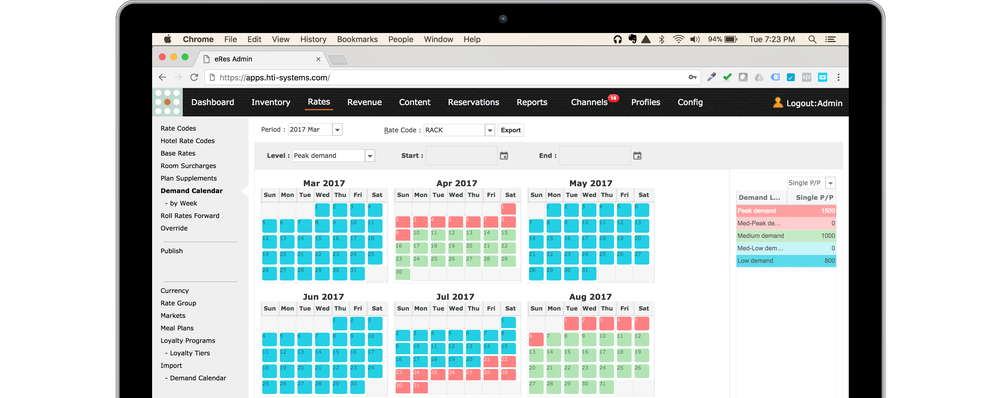Image resolution: width=1000 pixels, height=398 pixels.
Task: Click the Start date input field
Action: 461,156
